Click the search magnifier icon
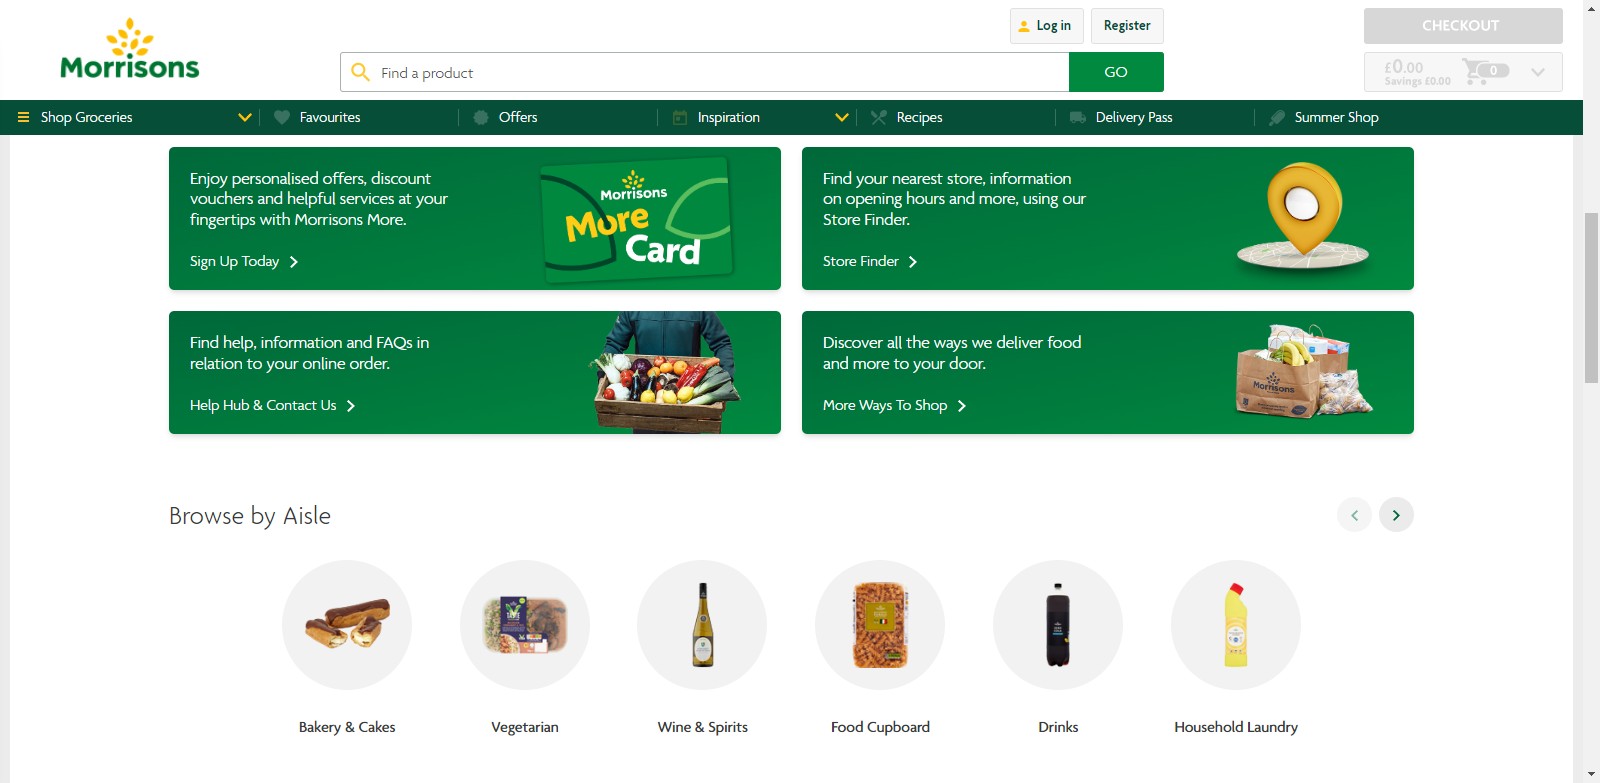The width and height of the screenshot is (1600, 783). [360, 72]
